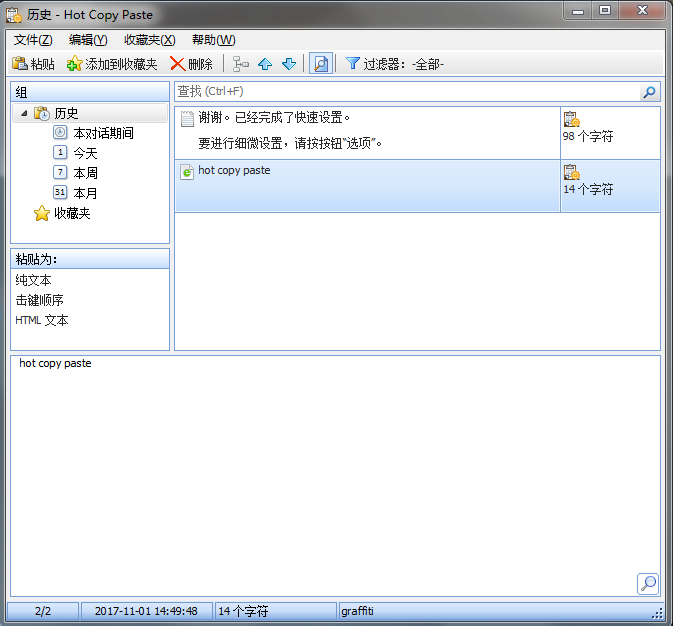Select 今天 in the history tree
The image size is (673, 626).
[x=85, y=153]
